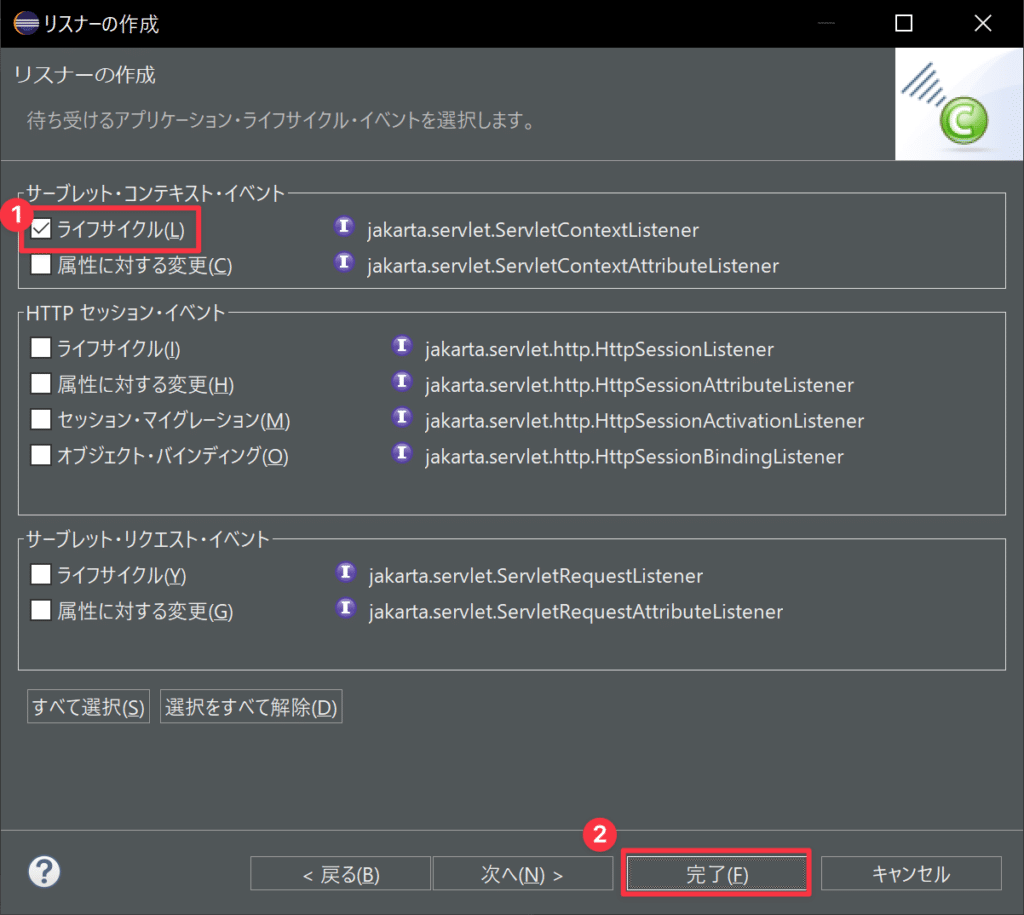Screen dimensions: 1024x915
Task: Click interface icon beside HttpSessionBindingListener
Action: (x=402, y=456)
